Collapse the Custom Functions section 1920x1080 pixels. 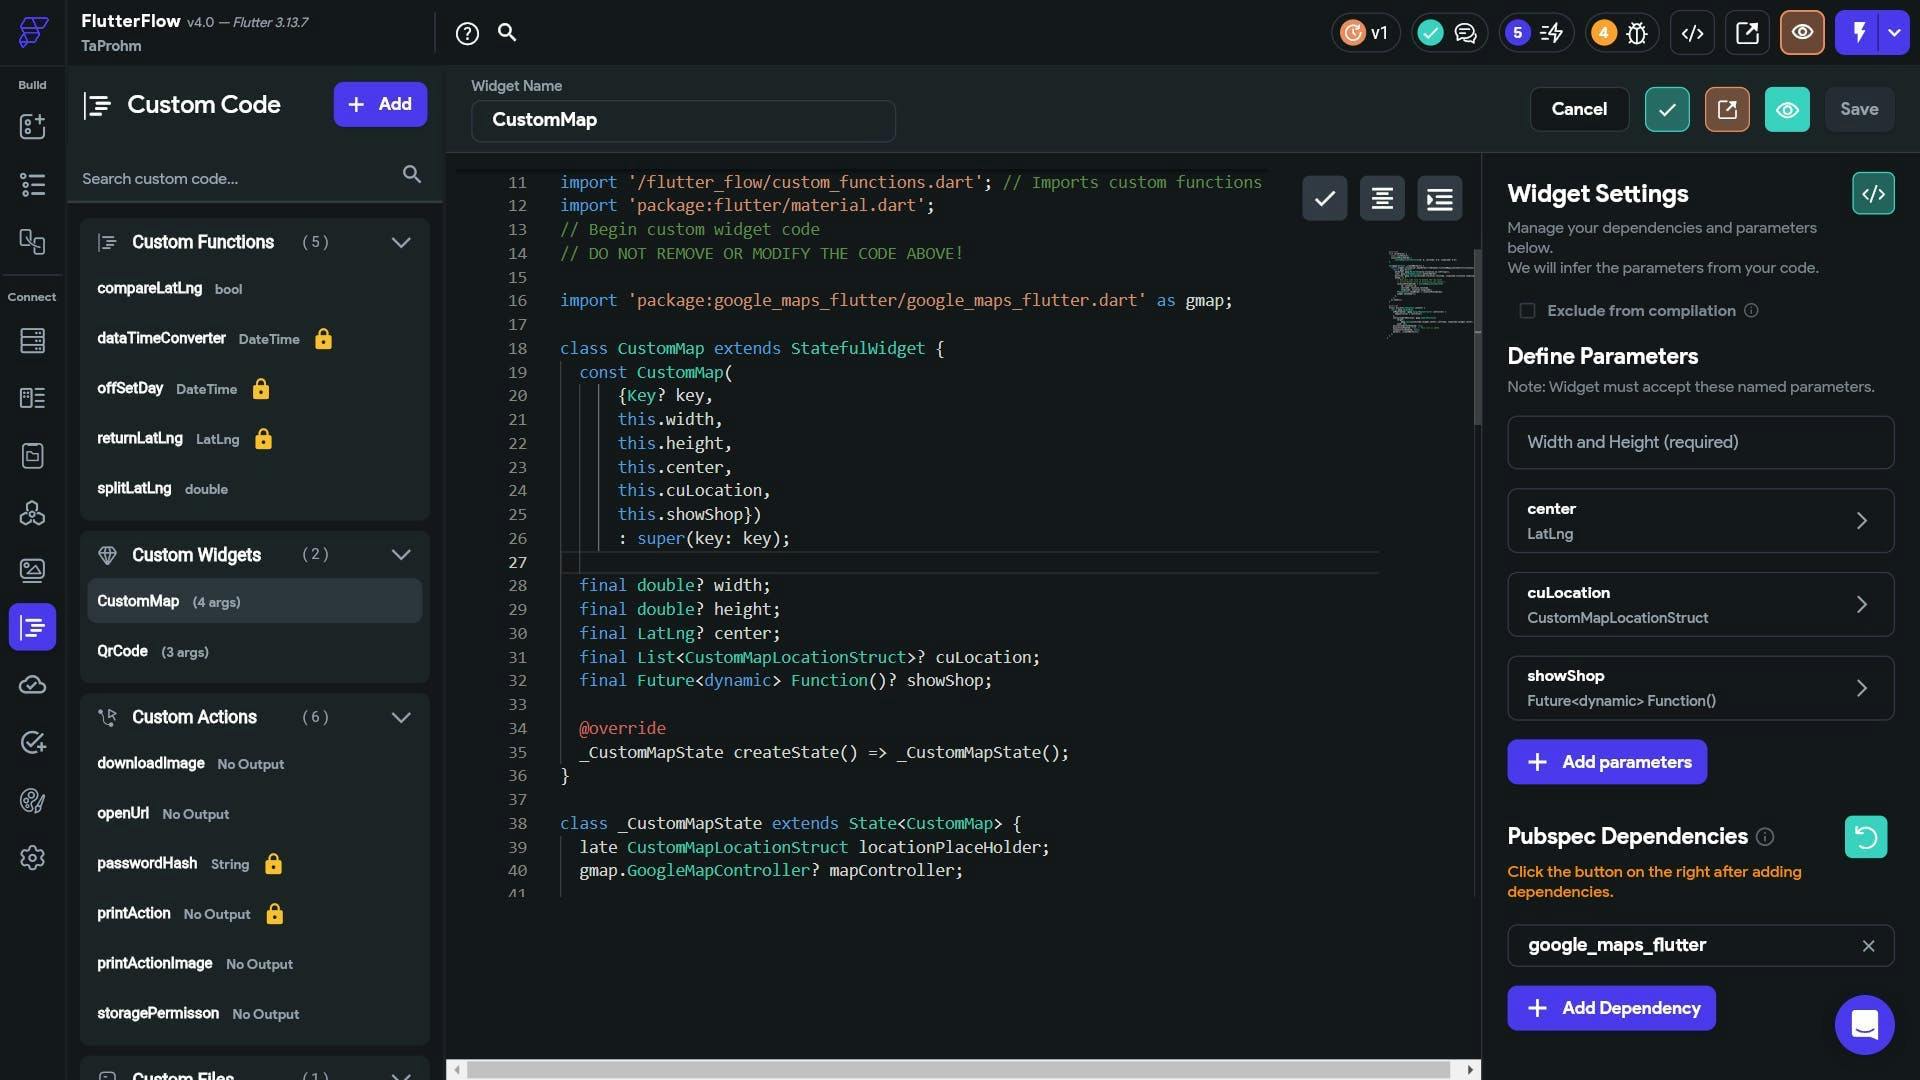401,243
